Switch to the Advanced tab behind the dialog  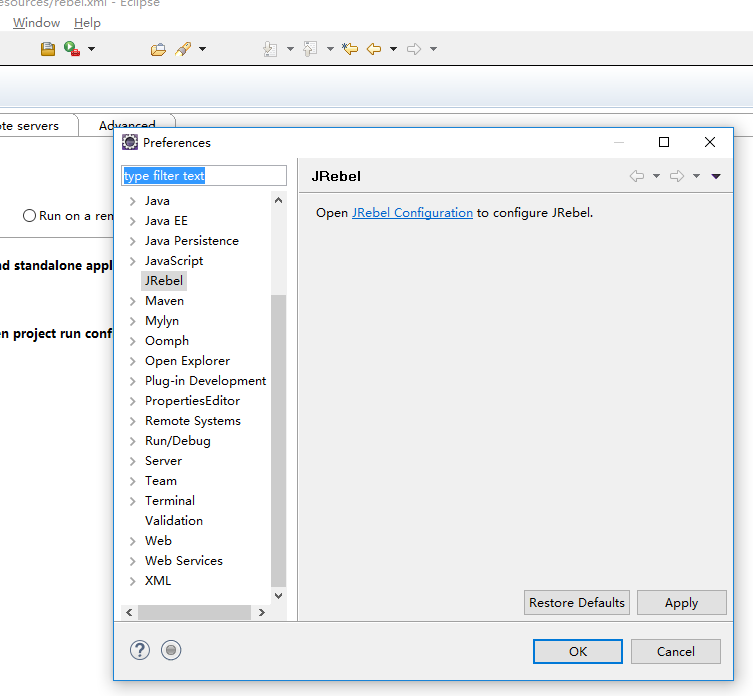click(127, 123)
